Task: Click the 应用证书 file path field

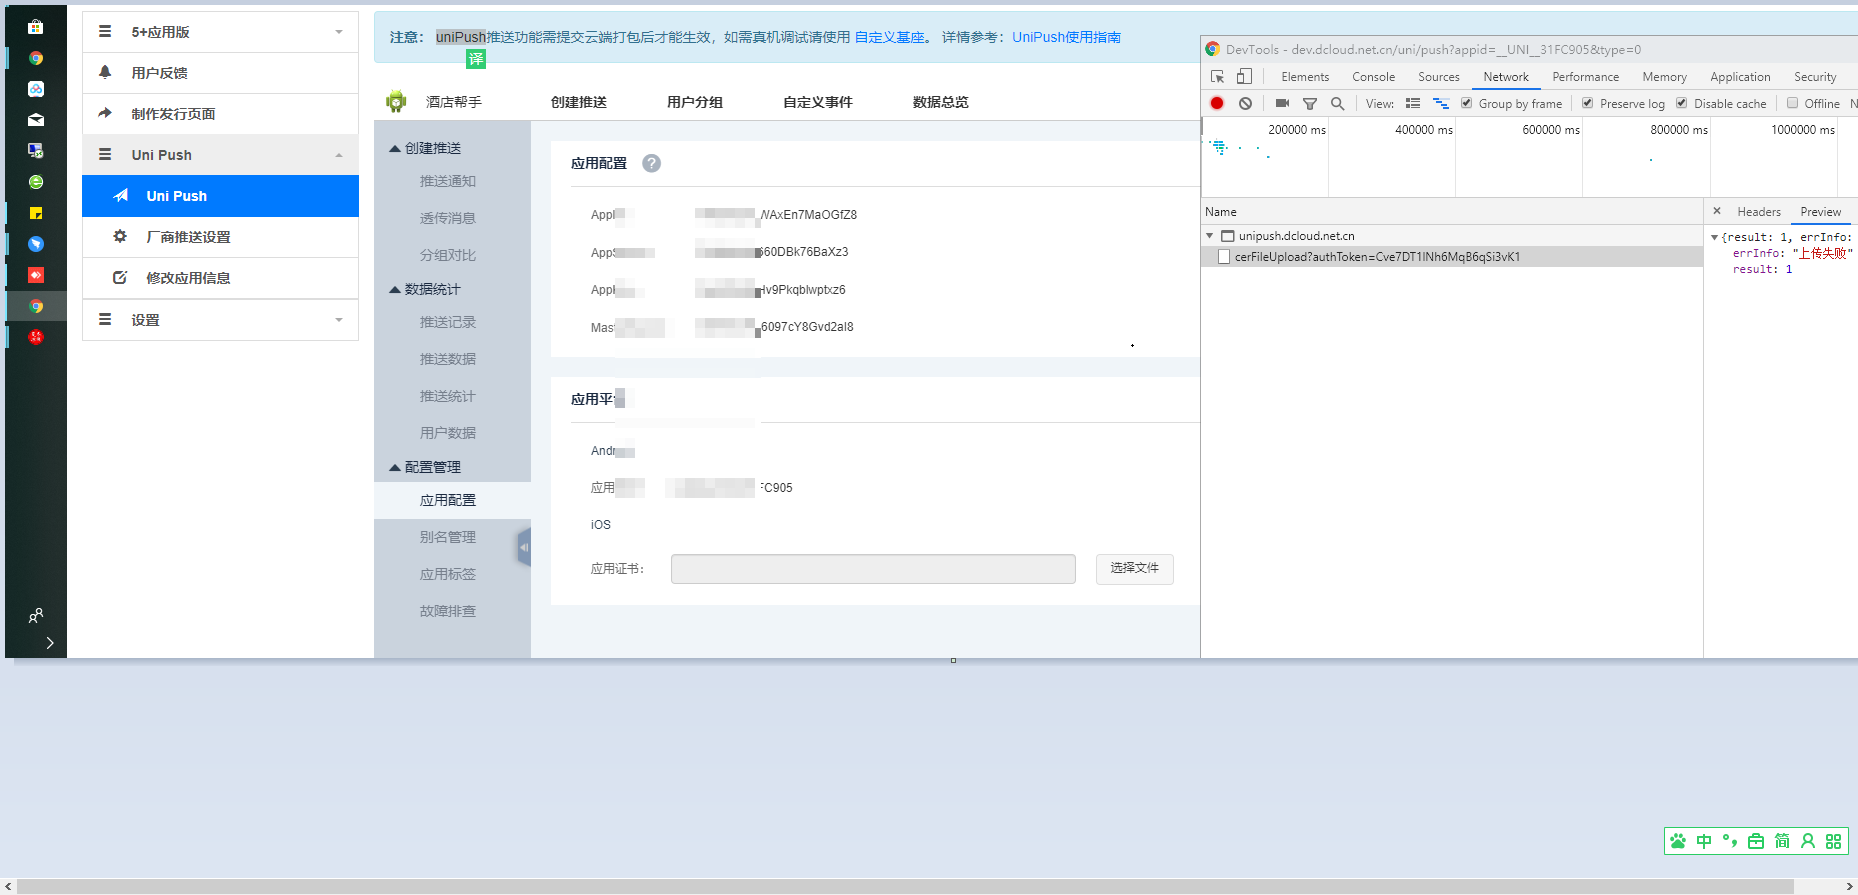Action: tap(873, 568)
